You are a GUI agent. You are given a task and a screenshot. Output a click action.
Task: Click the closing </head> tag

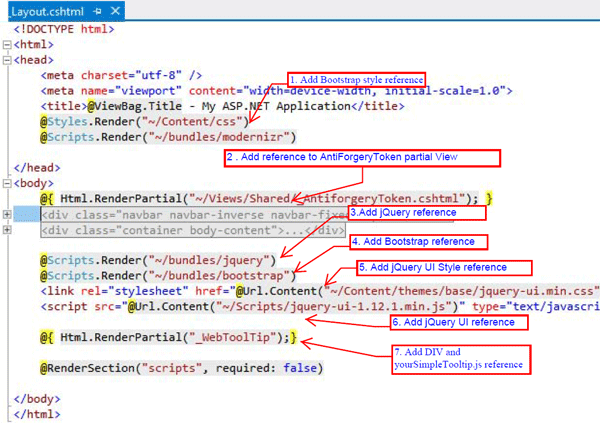coord(37,168)
